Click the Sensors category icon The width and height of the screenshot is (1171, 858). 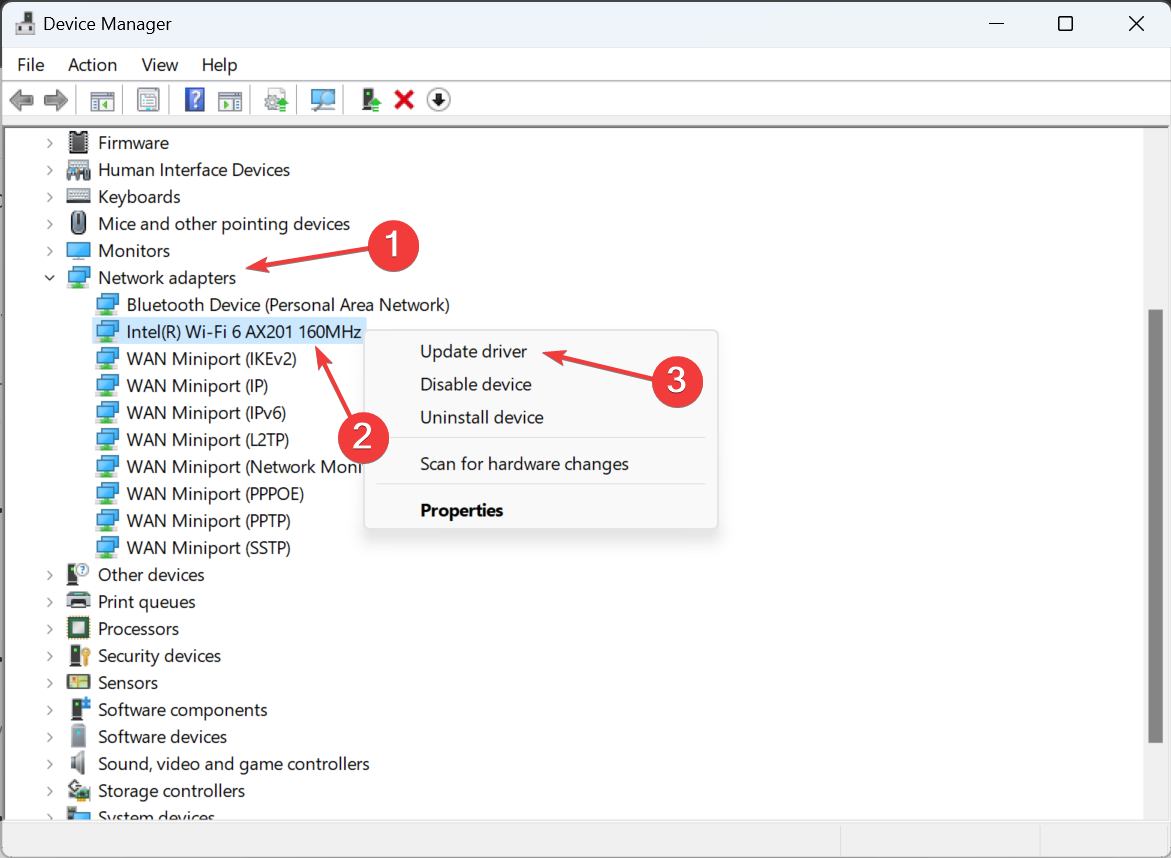tap(78, 682)
